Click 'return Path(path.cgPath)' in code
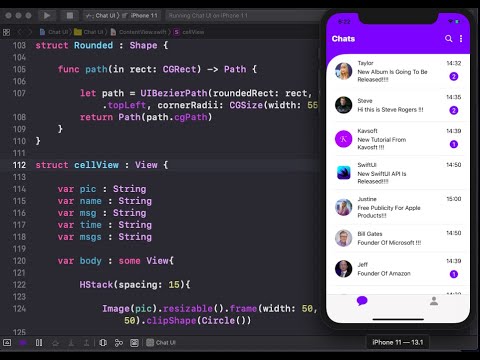This screenshot has width=480, height=360. (146, 117)
